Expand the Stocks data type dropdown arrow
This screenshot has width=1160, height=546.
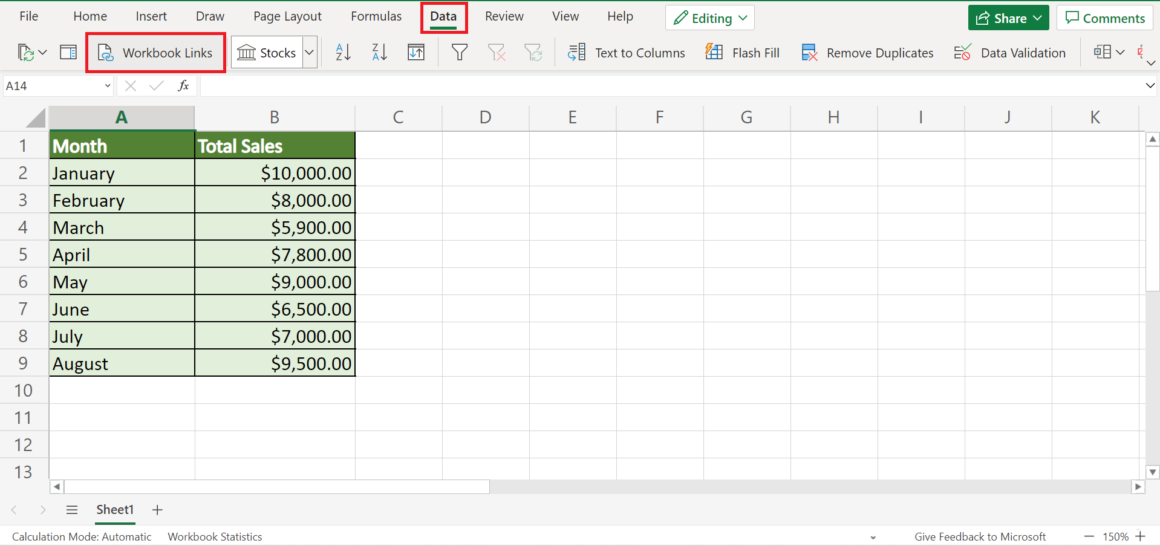pos(309,53)
